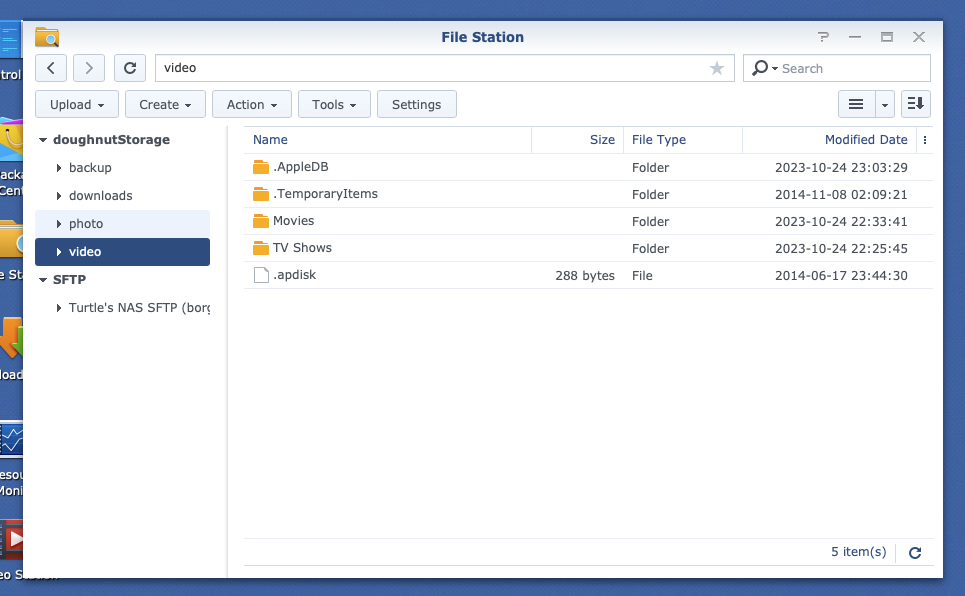Select the .AppleDB folder icon
This screenshot has width=965, height=596.
pos(261,167)
